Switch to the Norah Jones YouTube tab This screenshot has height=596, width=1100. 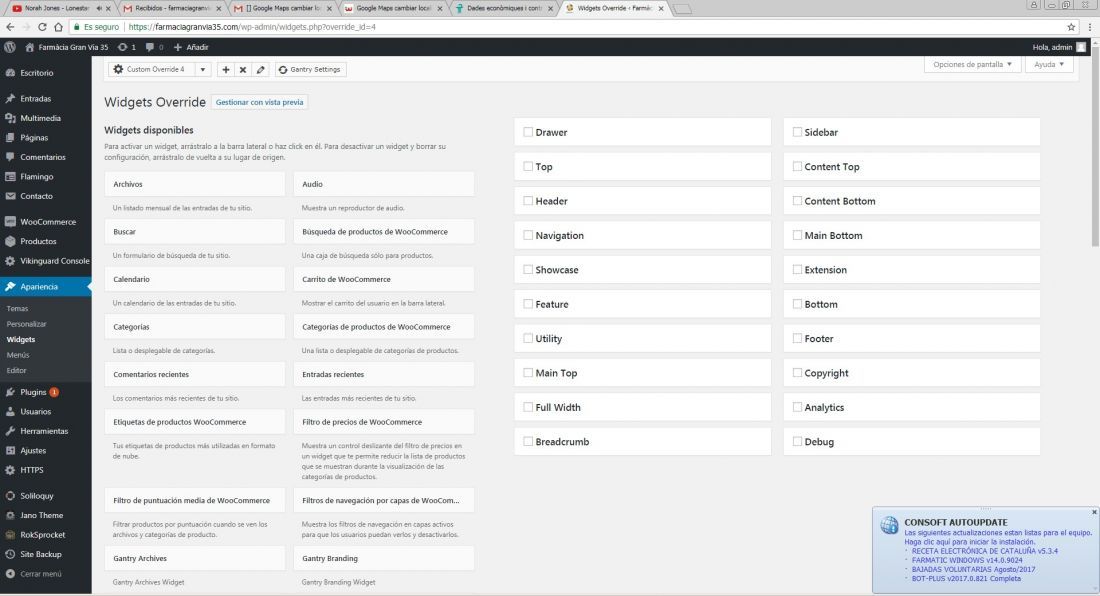60,8
